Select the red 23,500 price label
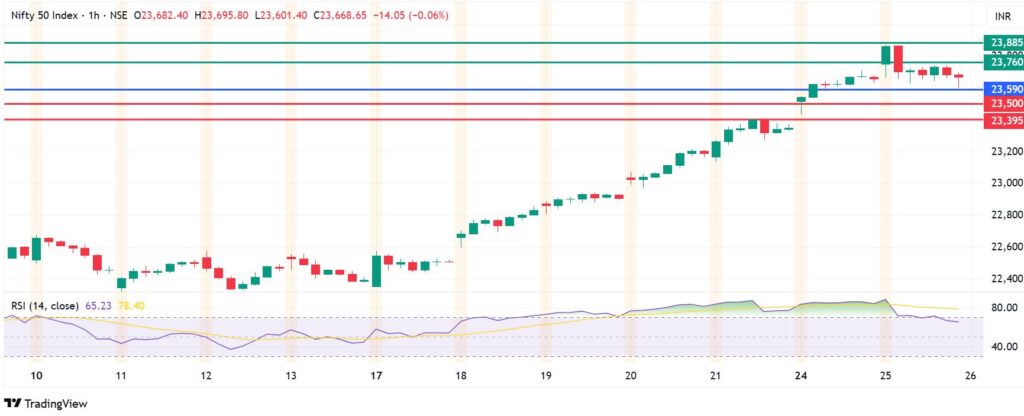Screen dimensions: 1024x416 pos(1003,104)
